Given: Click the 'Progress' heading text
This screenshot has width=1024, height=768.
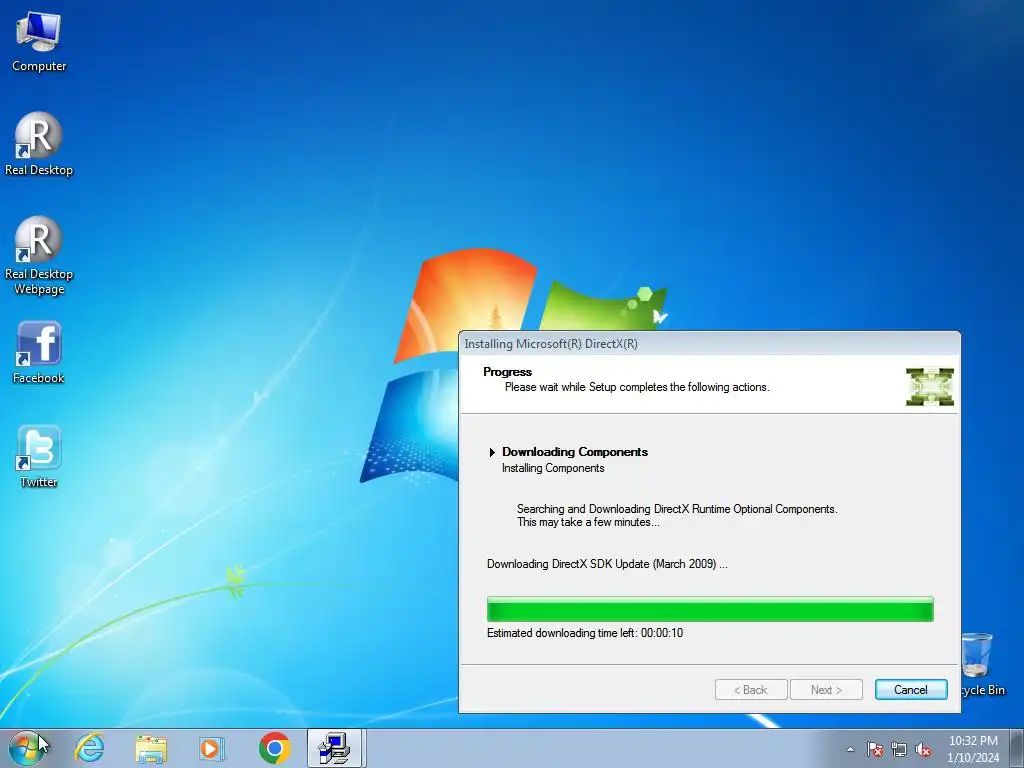Looking at the screenshot, I should [x=507, y=372].
